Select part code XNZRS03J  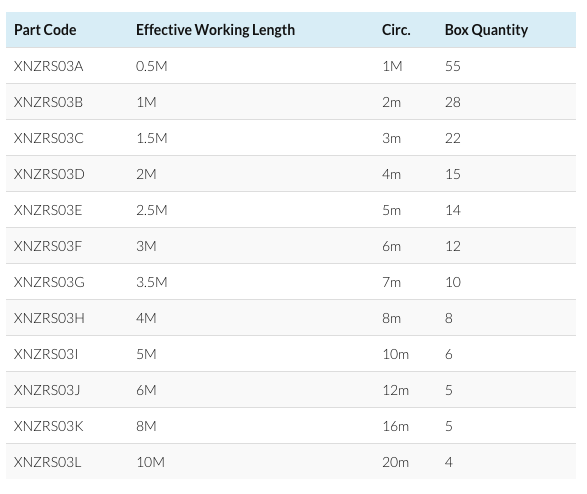(47, 390)
